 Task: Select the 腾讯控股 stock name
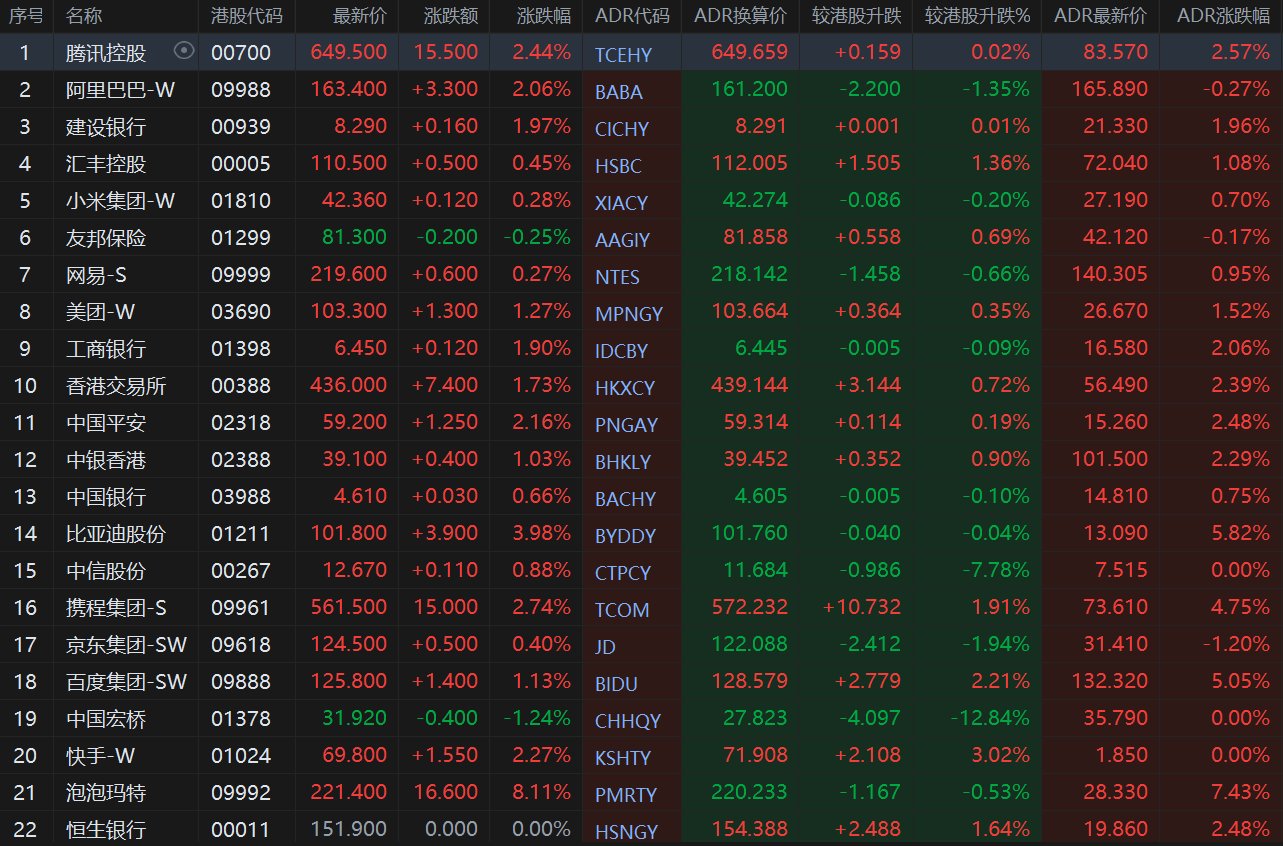[x=106, y=53]
